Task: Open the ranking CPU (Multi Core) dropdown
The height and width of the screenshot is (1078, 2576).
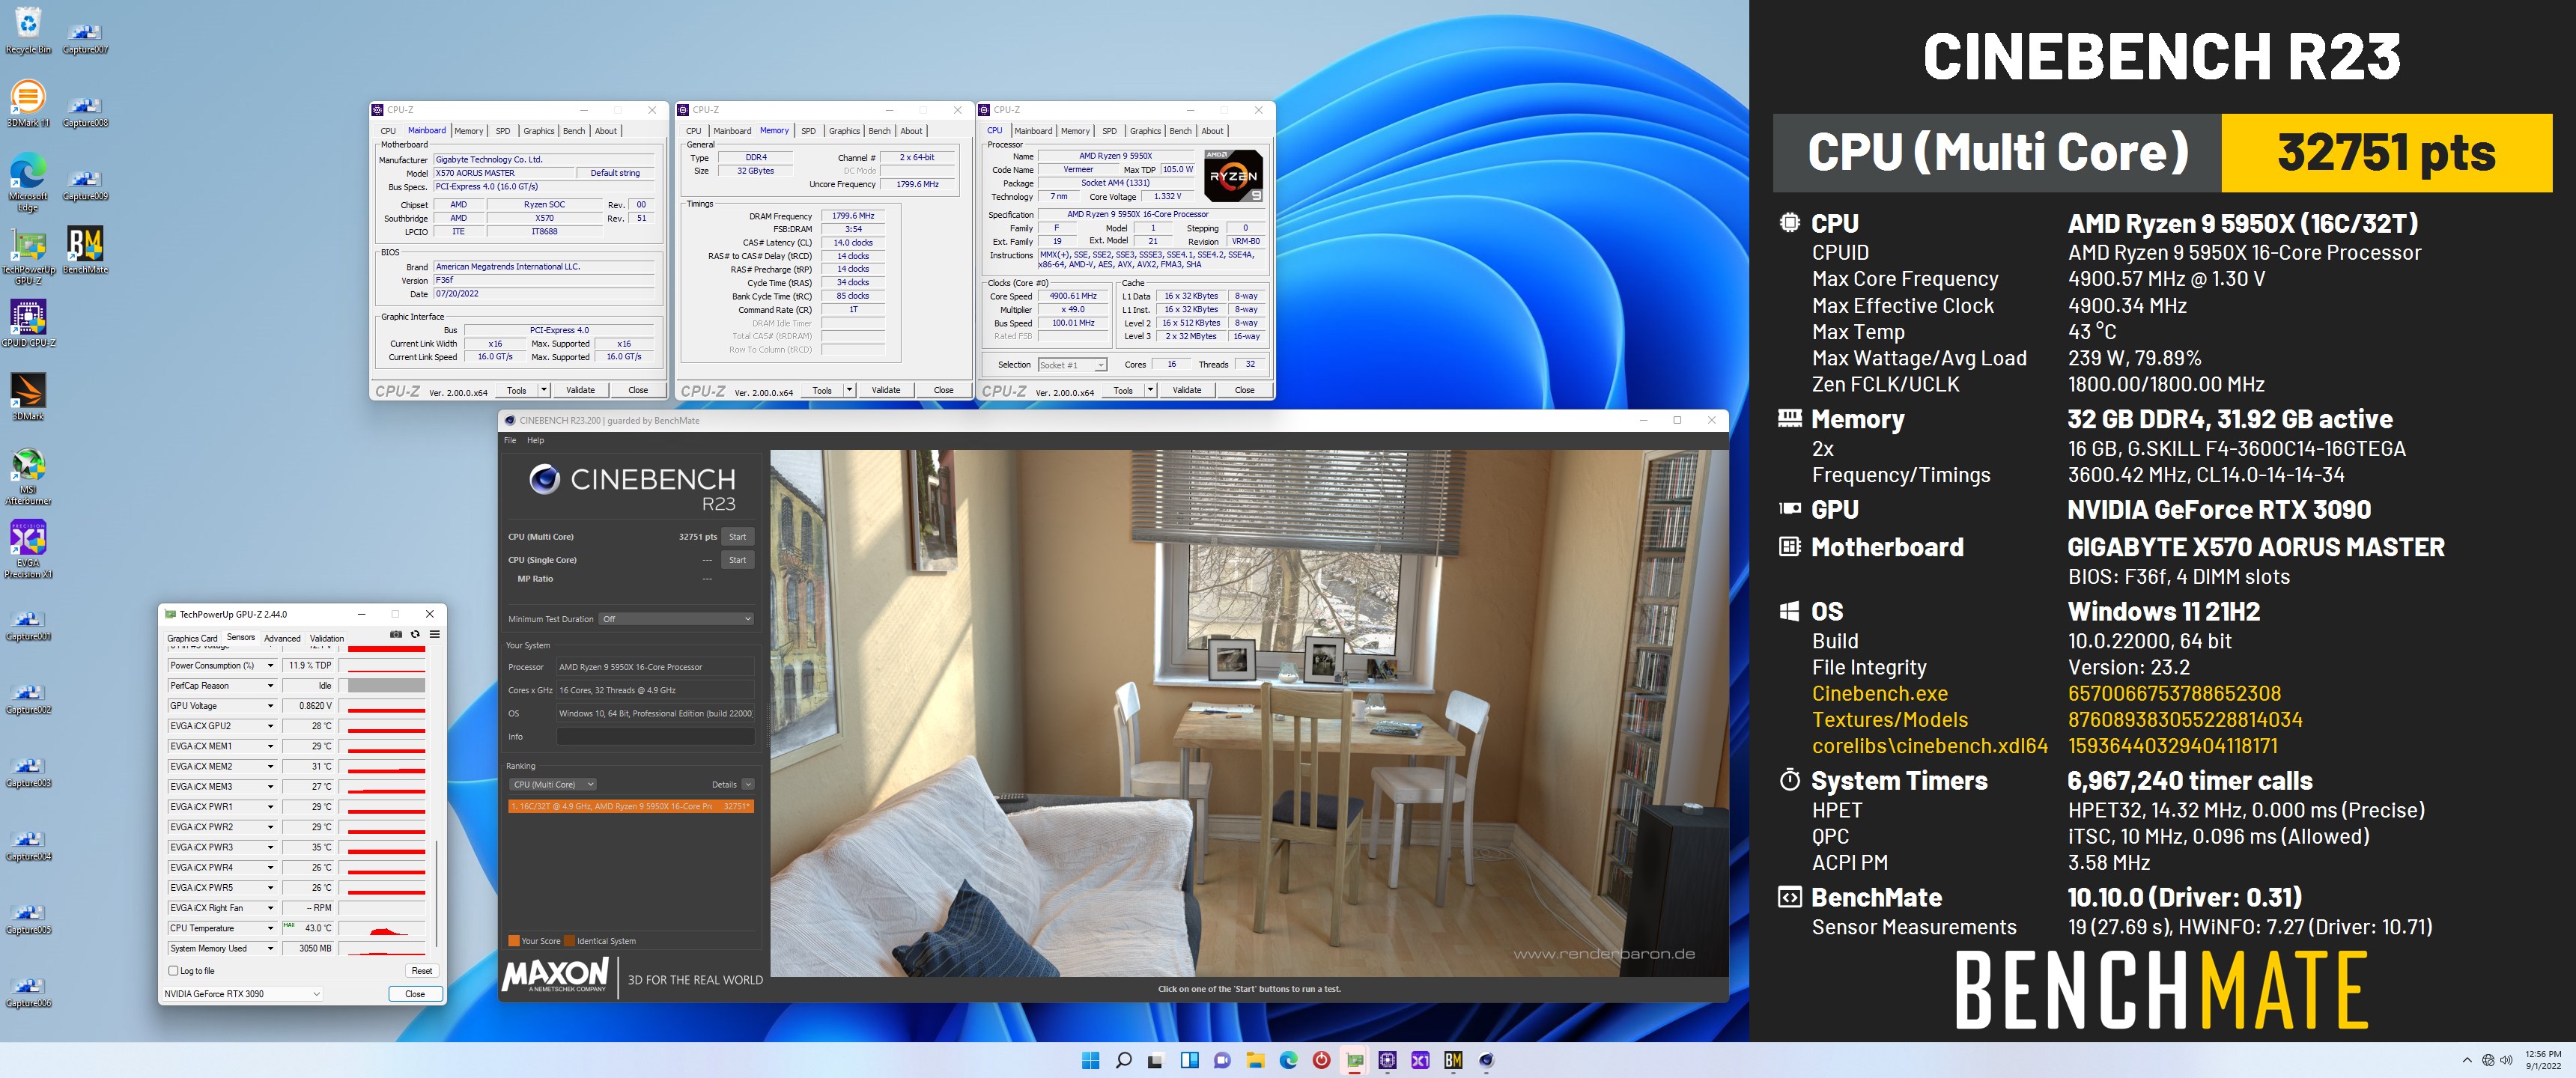Action: (x=553, y=784)
